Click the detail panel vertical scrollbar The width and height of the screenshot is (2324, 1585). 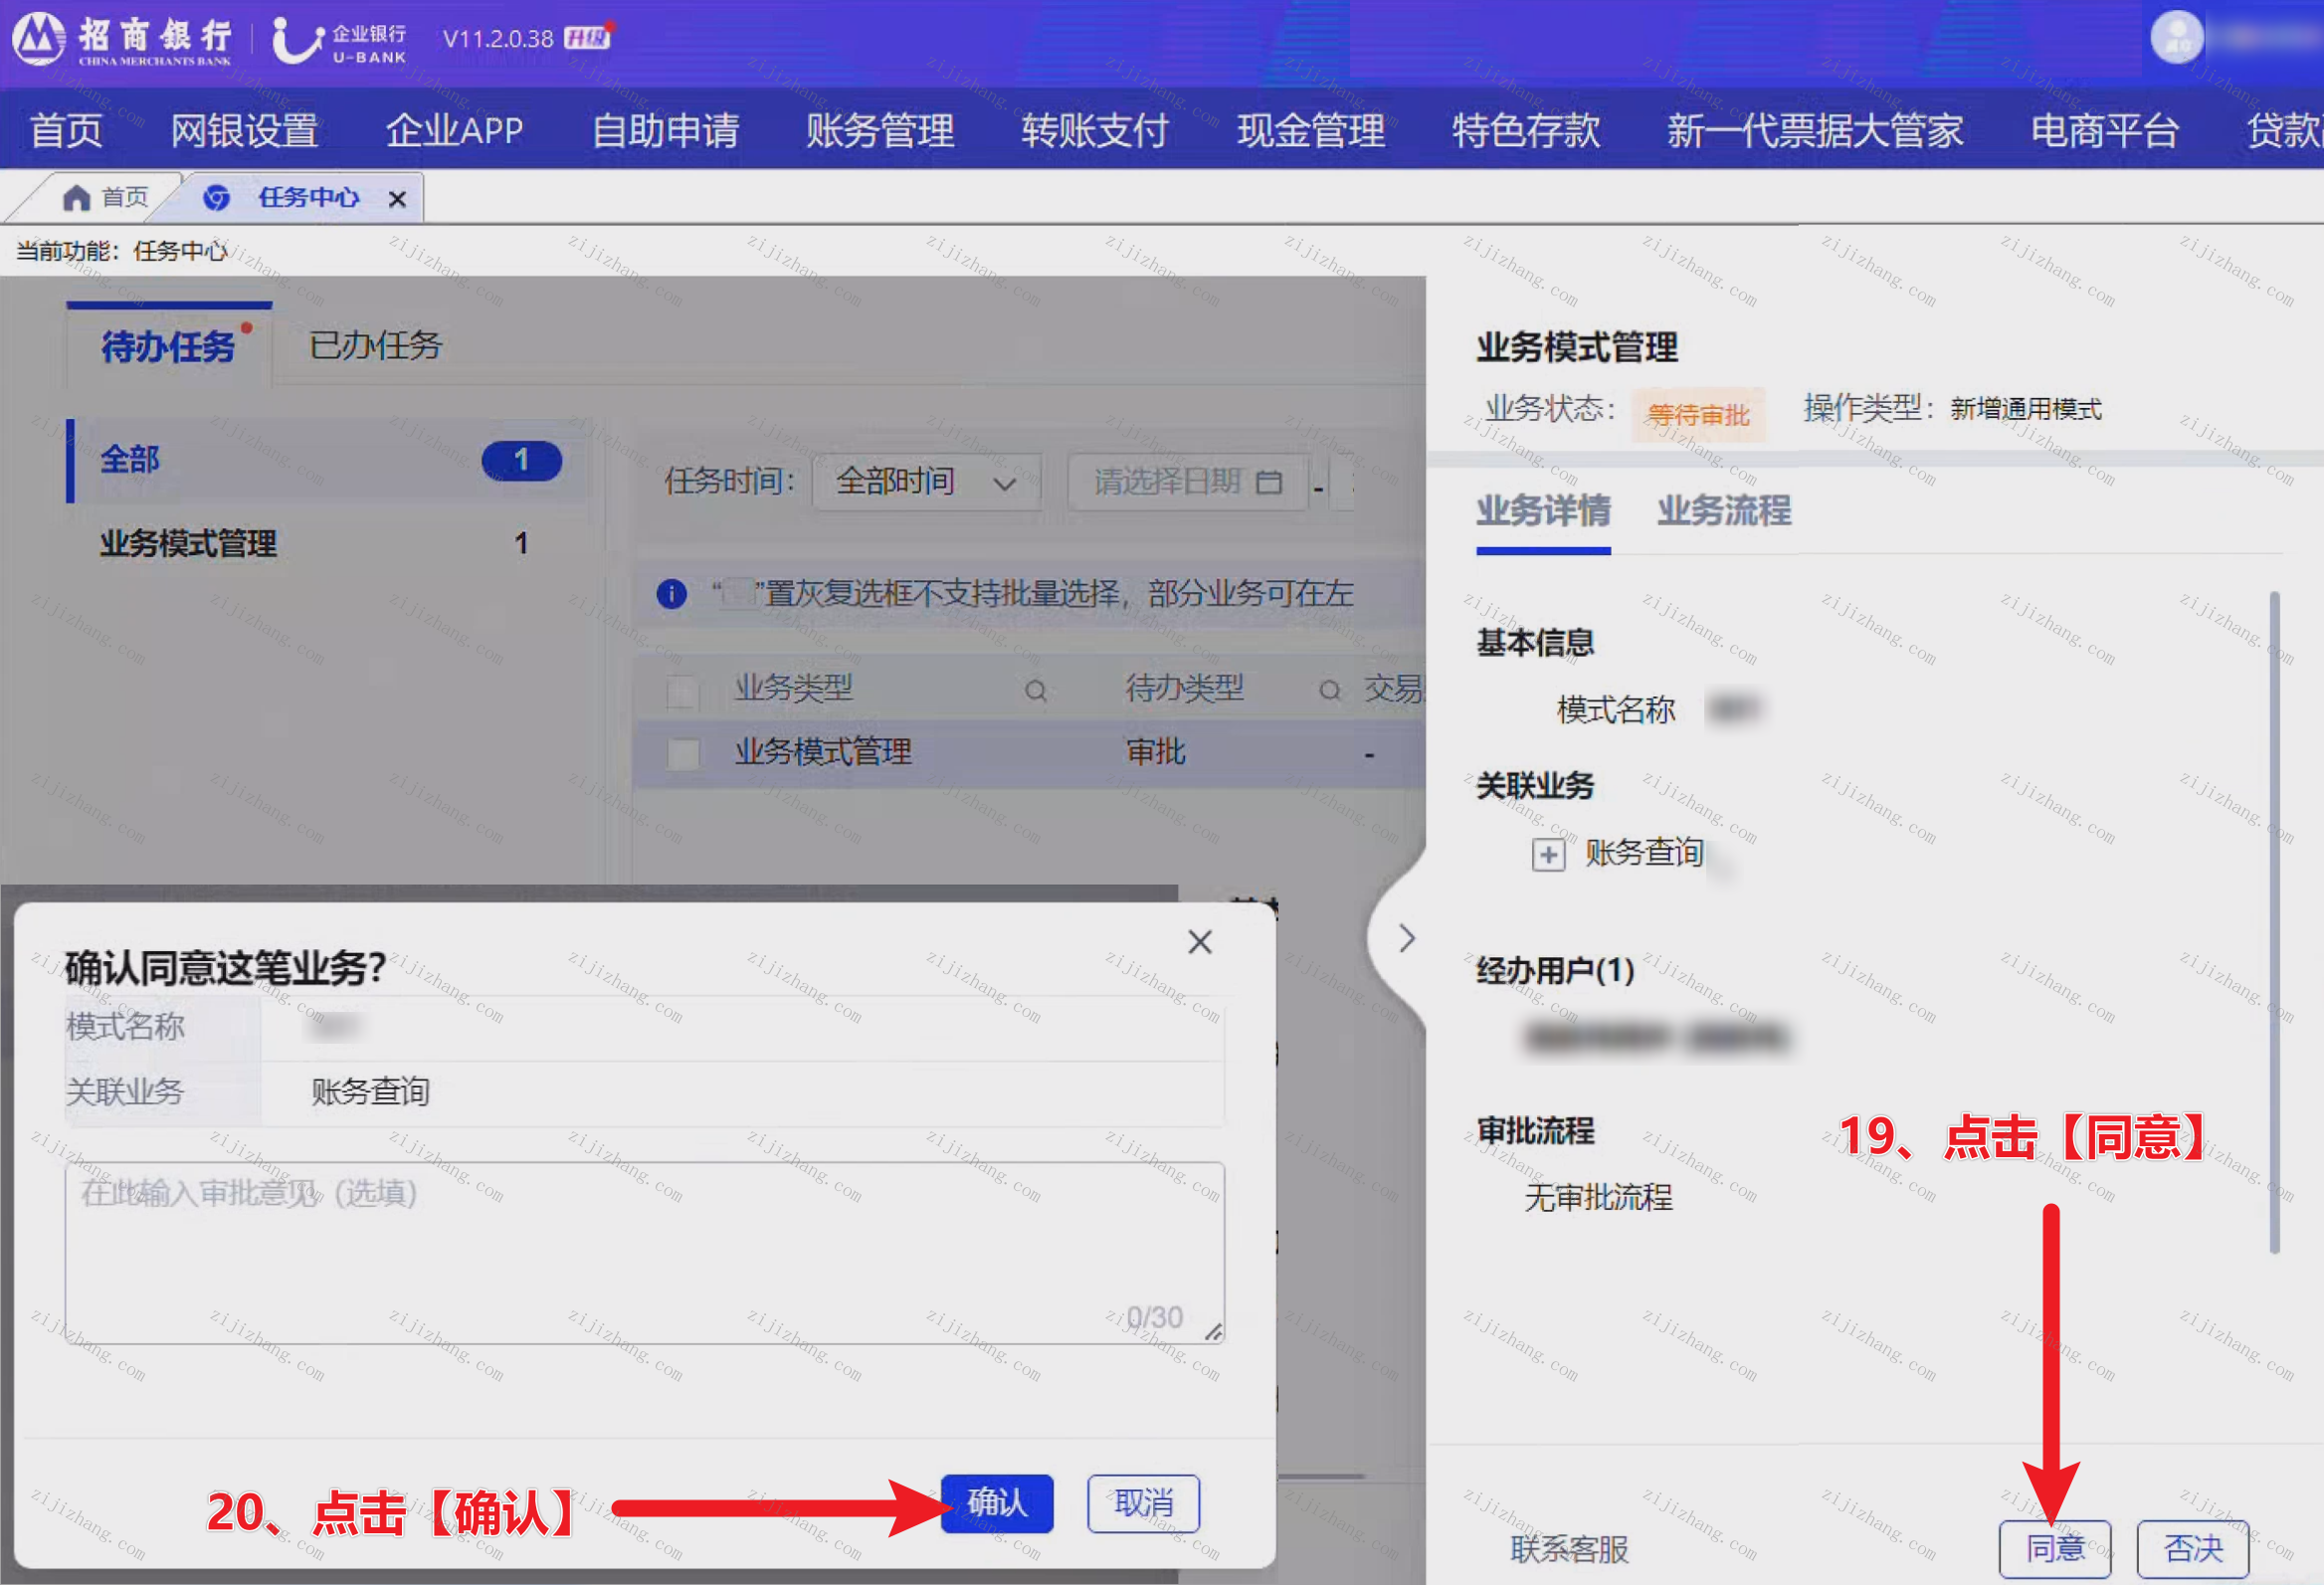pyautogui.click(x=2275, y=922)
